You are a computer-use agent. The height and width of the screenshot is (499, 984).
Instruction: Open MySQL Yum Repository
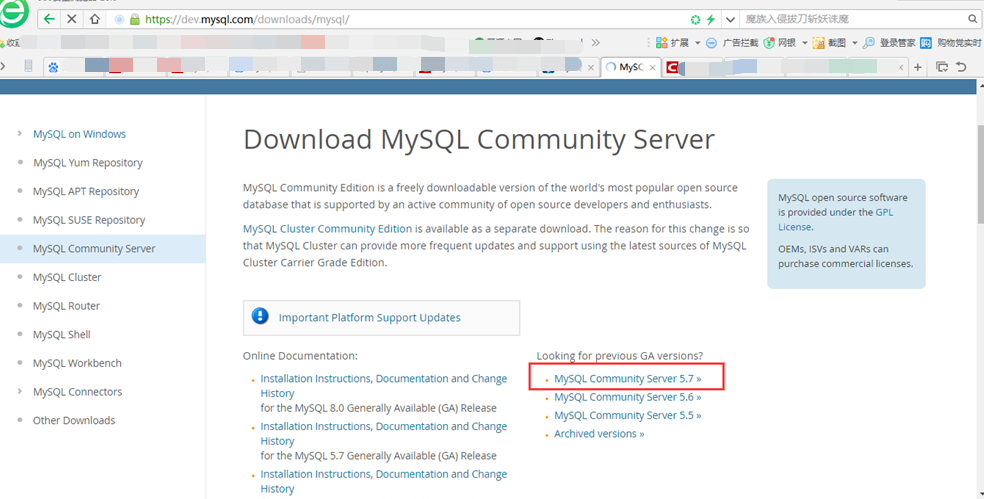tap(88, 163)
